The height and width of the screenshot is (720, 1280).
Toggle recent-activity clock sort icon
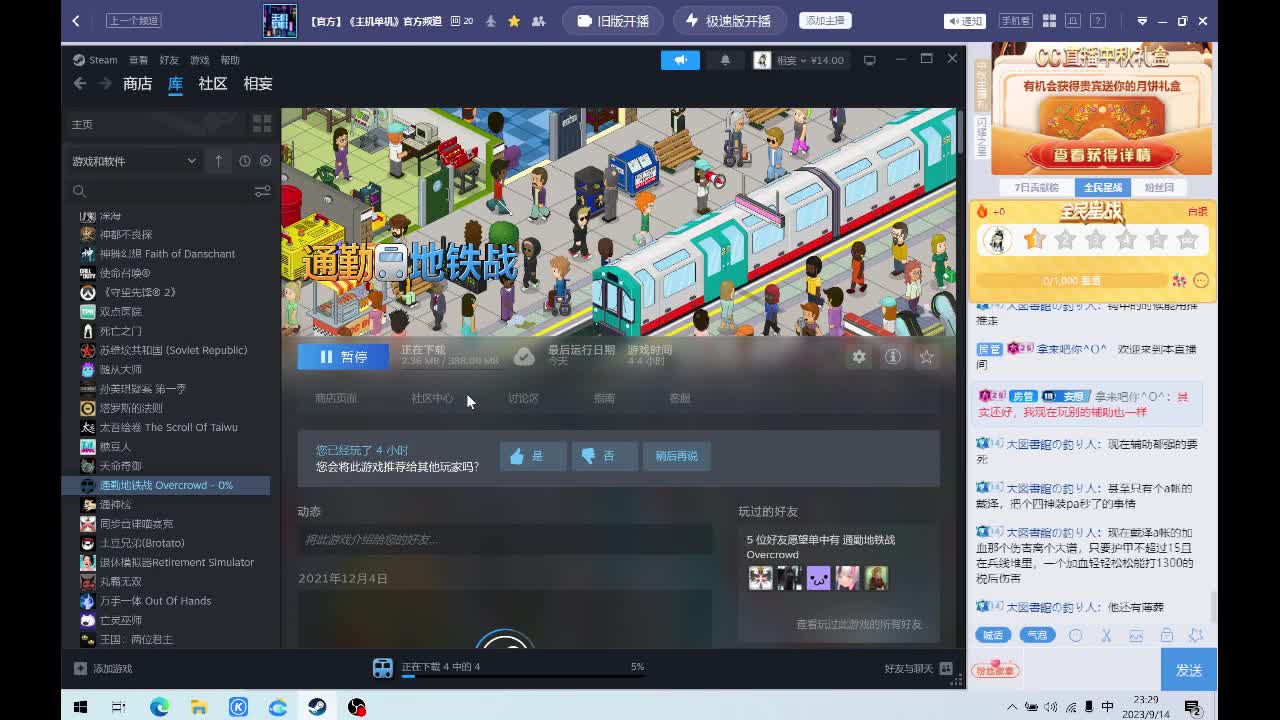(x=245, y=161)
